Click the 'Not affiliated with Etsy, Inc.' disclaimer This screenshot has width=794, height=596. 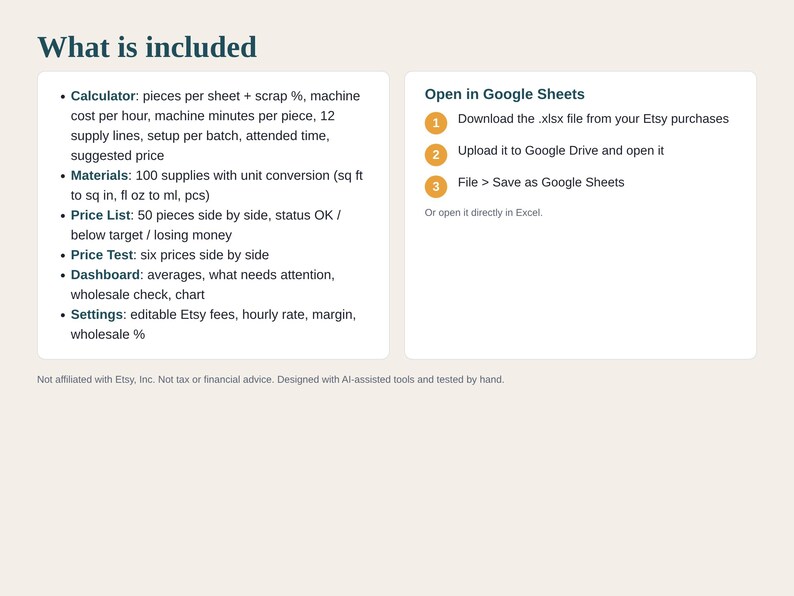tap(270, 379)
